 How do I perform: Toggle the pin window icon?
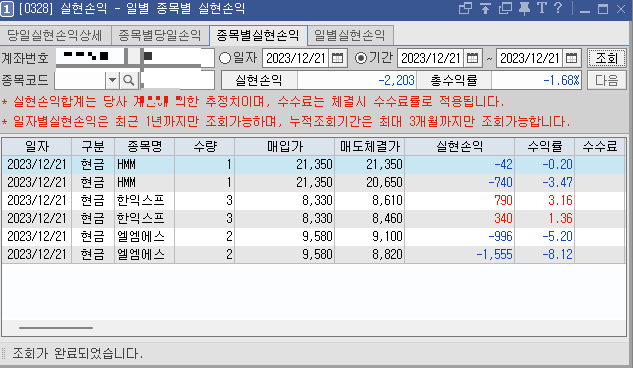point(524,8)
